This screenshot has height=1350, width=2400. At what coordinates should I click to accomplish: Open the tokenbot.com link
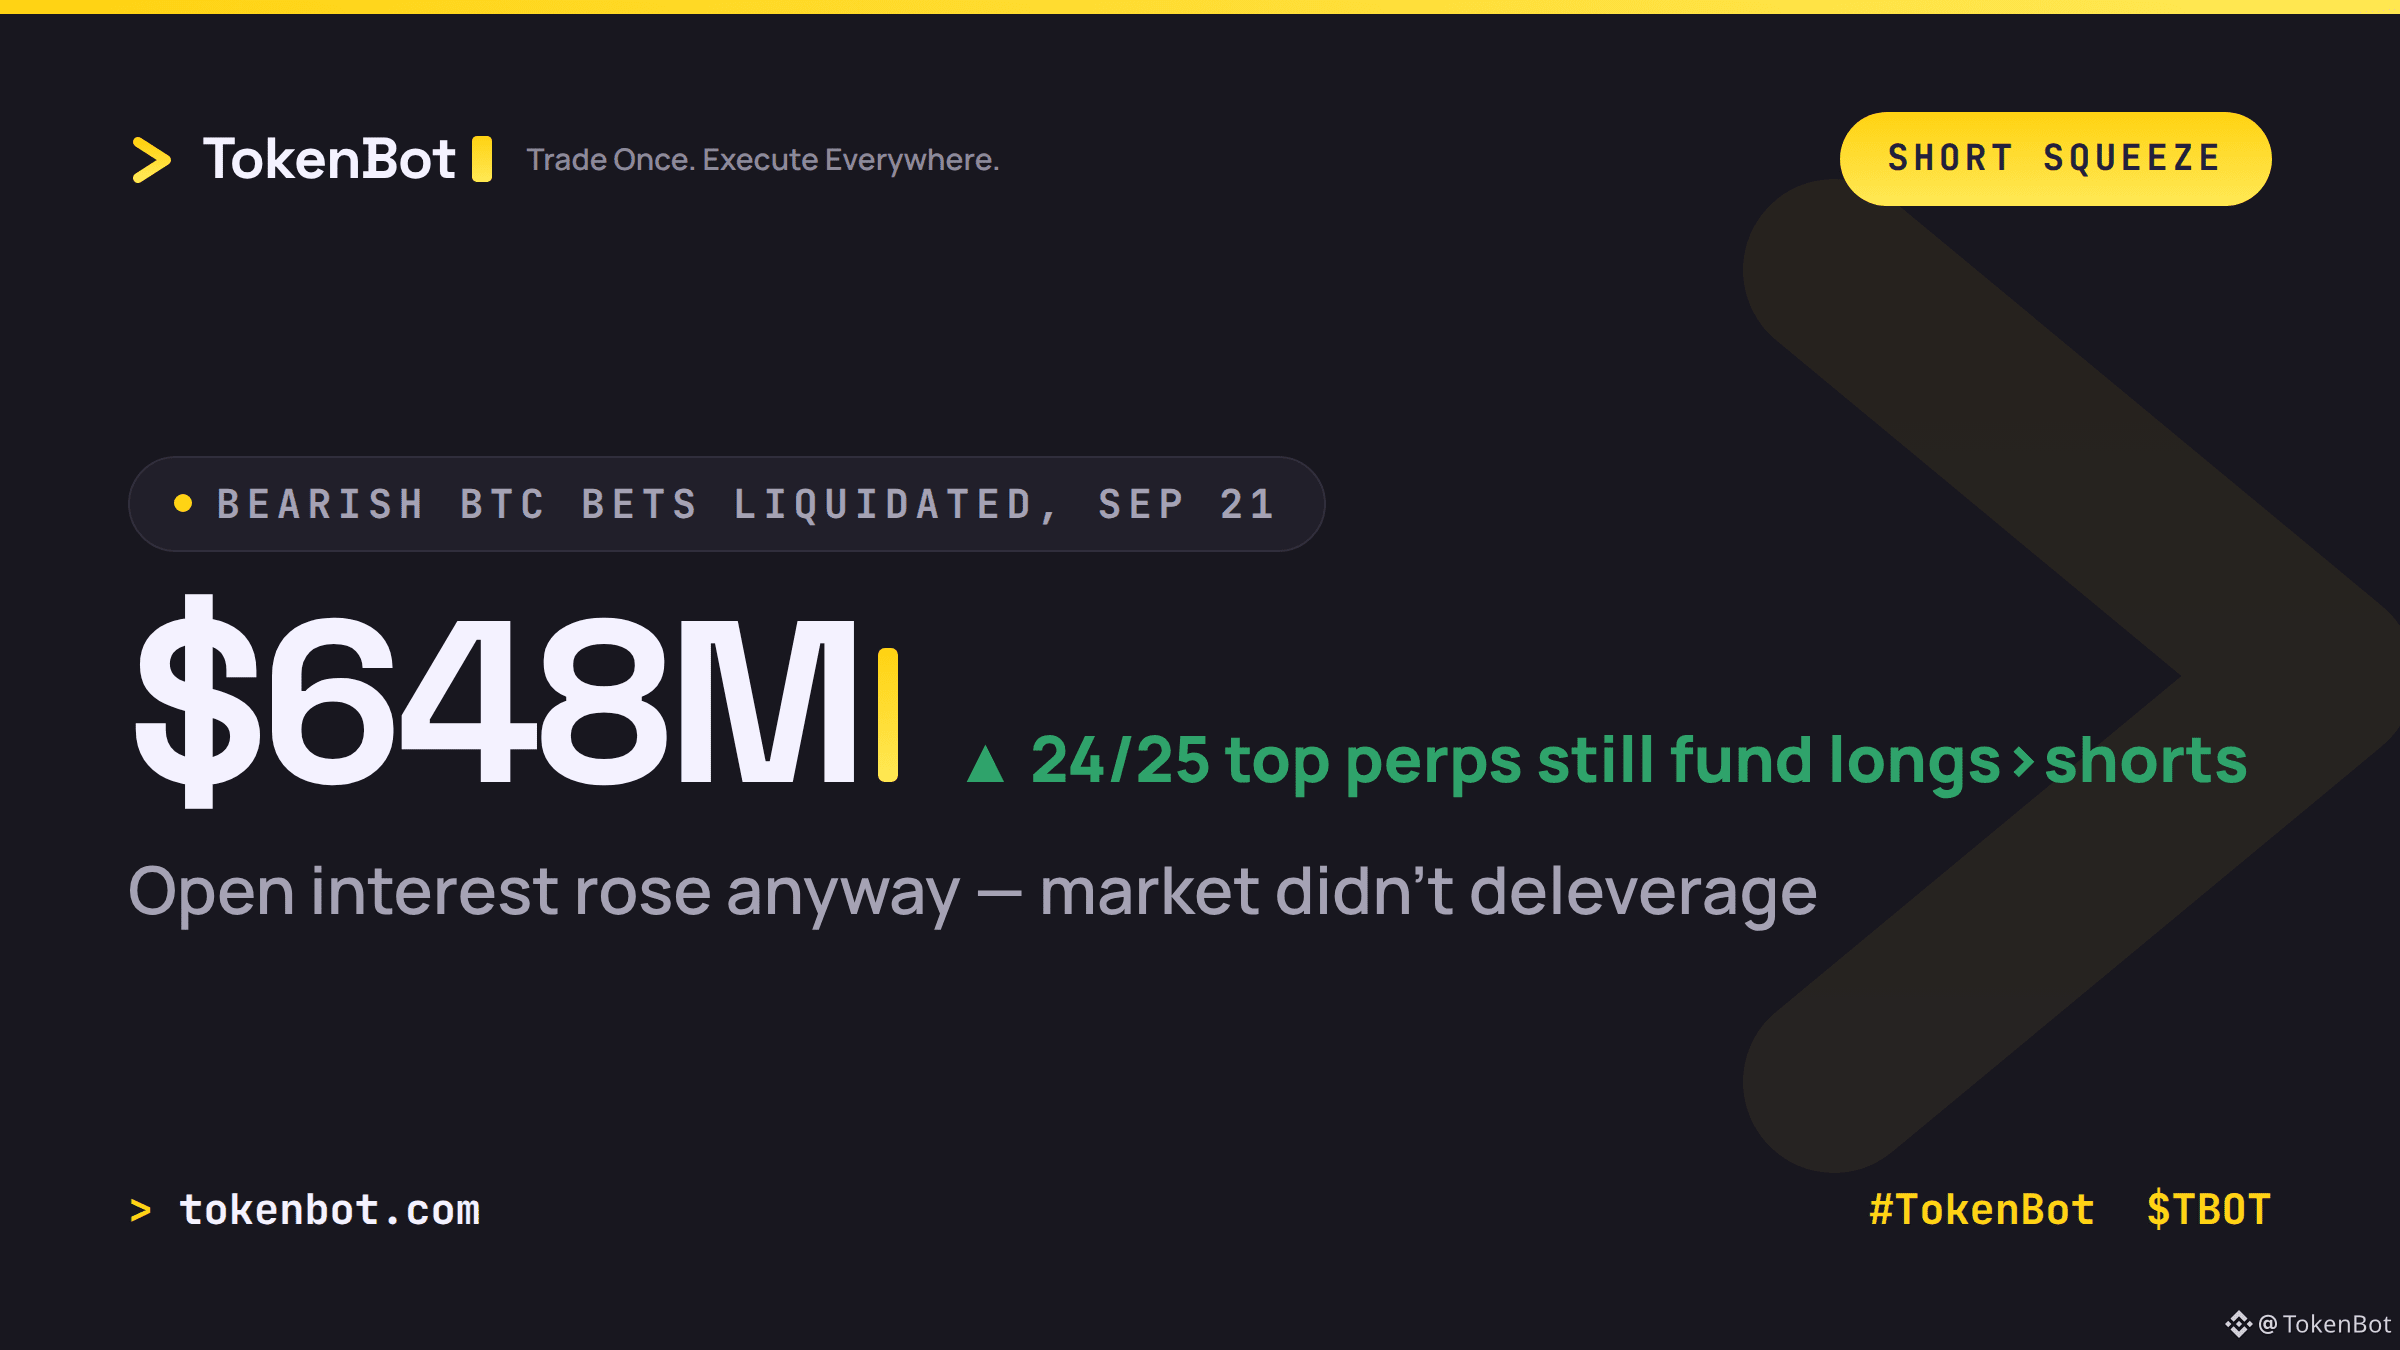(x=330, y=1210)
